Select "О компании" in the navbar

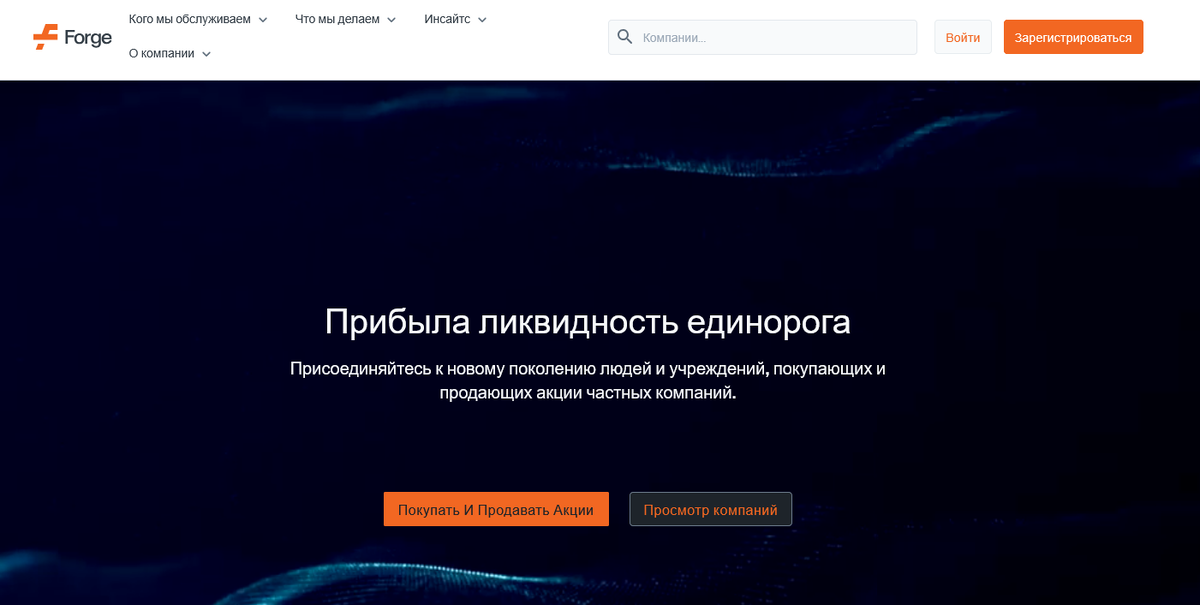click(163, 54)
